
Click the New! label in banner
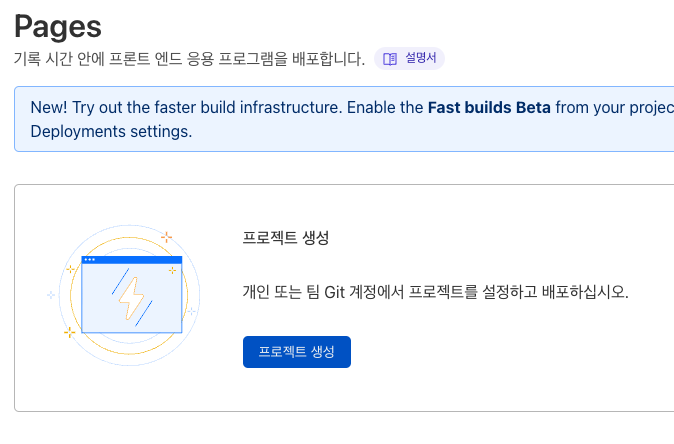[51, 107]
